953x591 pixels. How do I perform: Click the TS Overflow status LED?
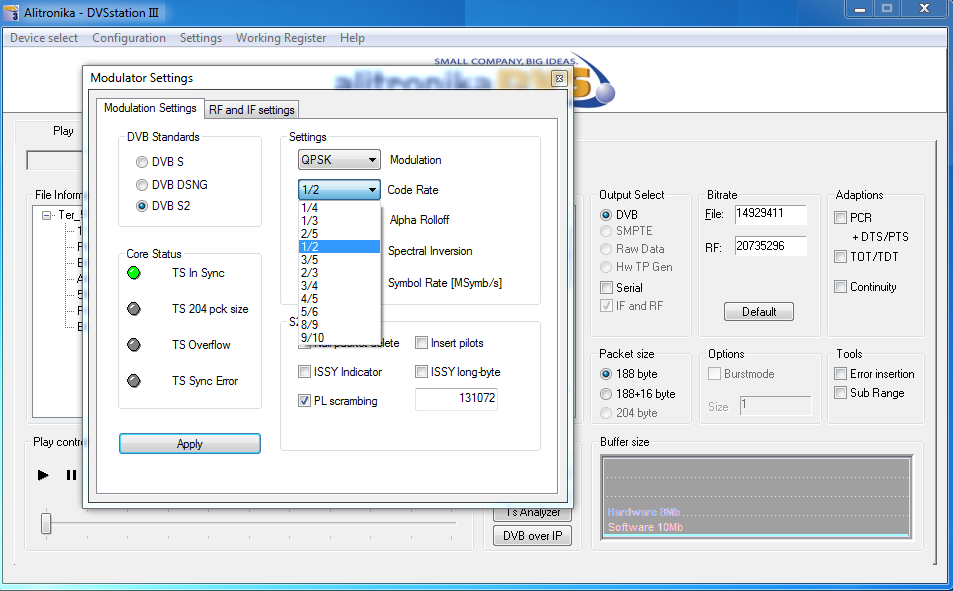135,345
